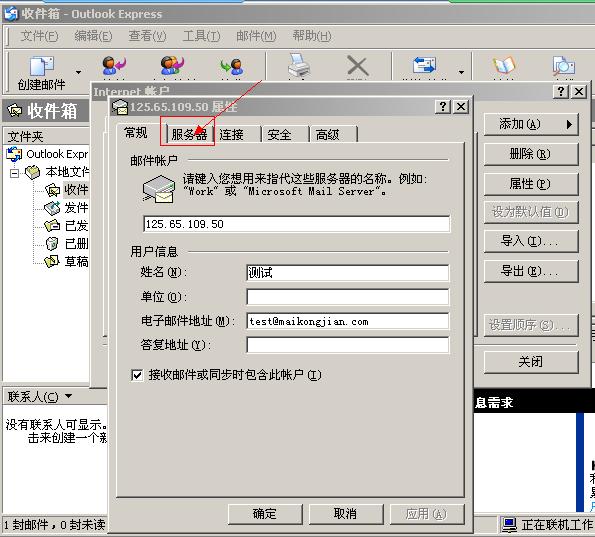
Task: Click the Reply toolbar icon
Action: tap(114, 66)
